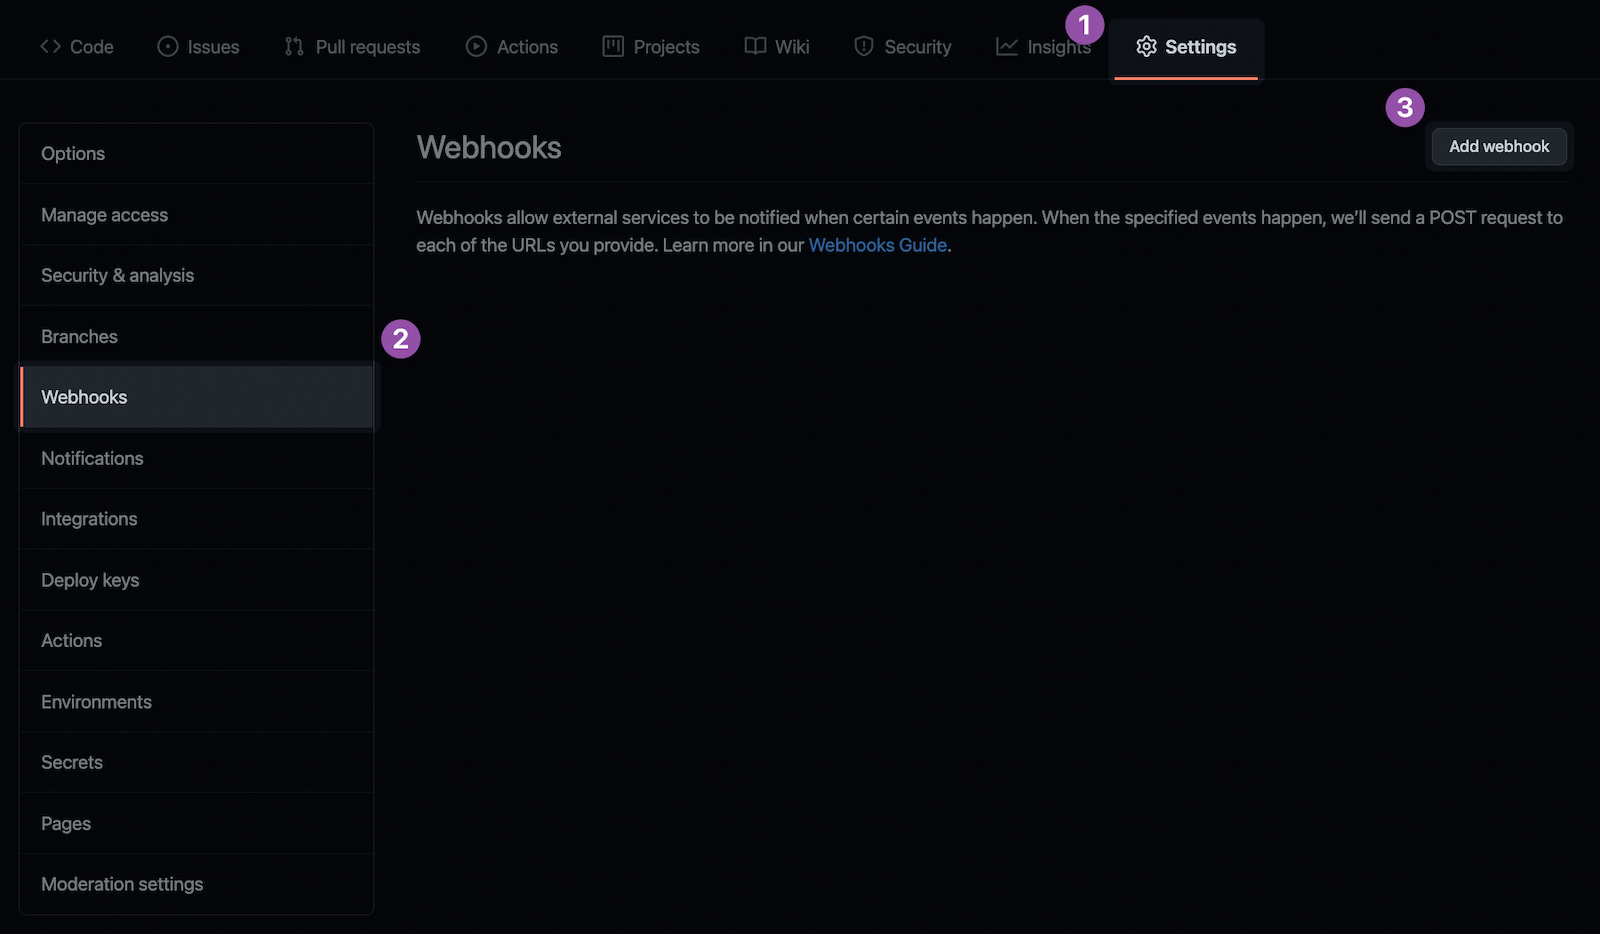Click the Webhooks page heading
Image resolution: width=1600 pixels, height=934 pixels.
[x=489, y=147]
